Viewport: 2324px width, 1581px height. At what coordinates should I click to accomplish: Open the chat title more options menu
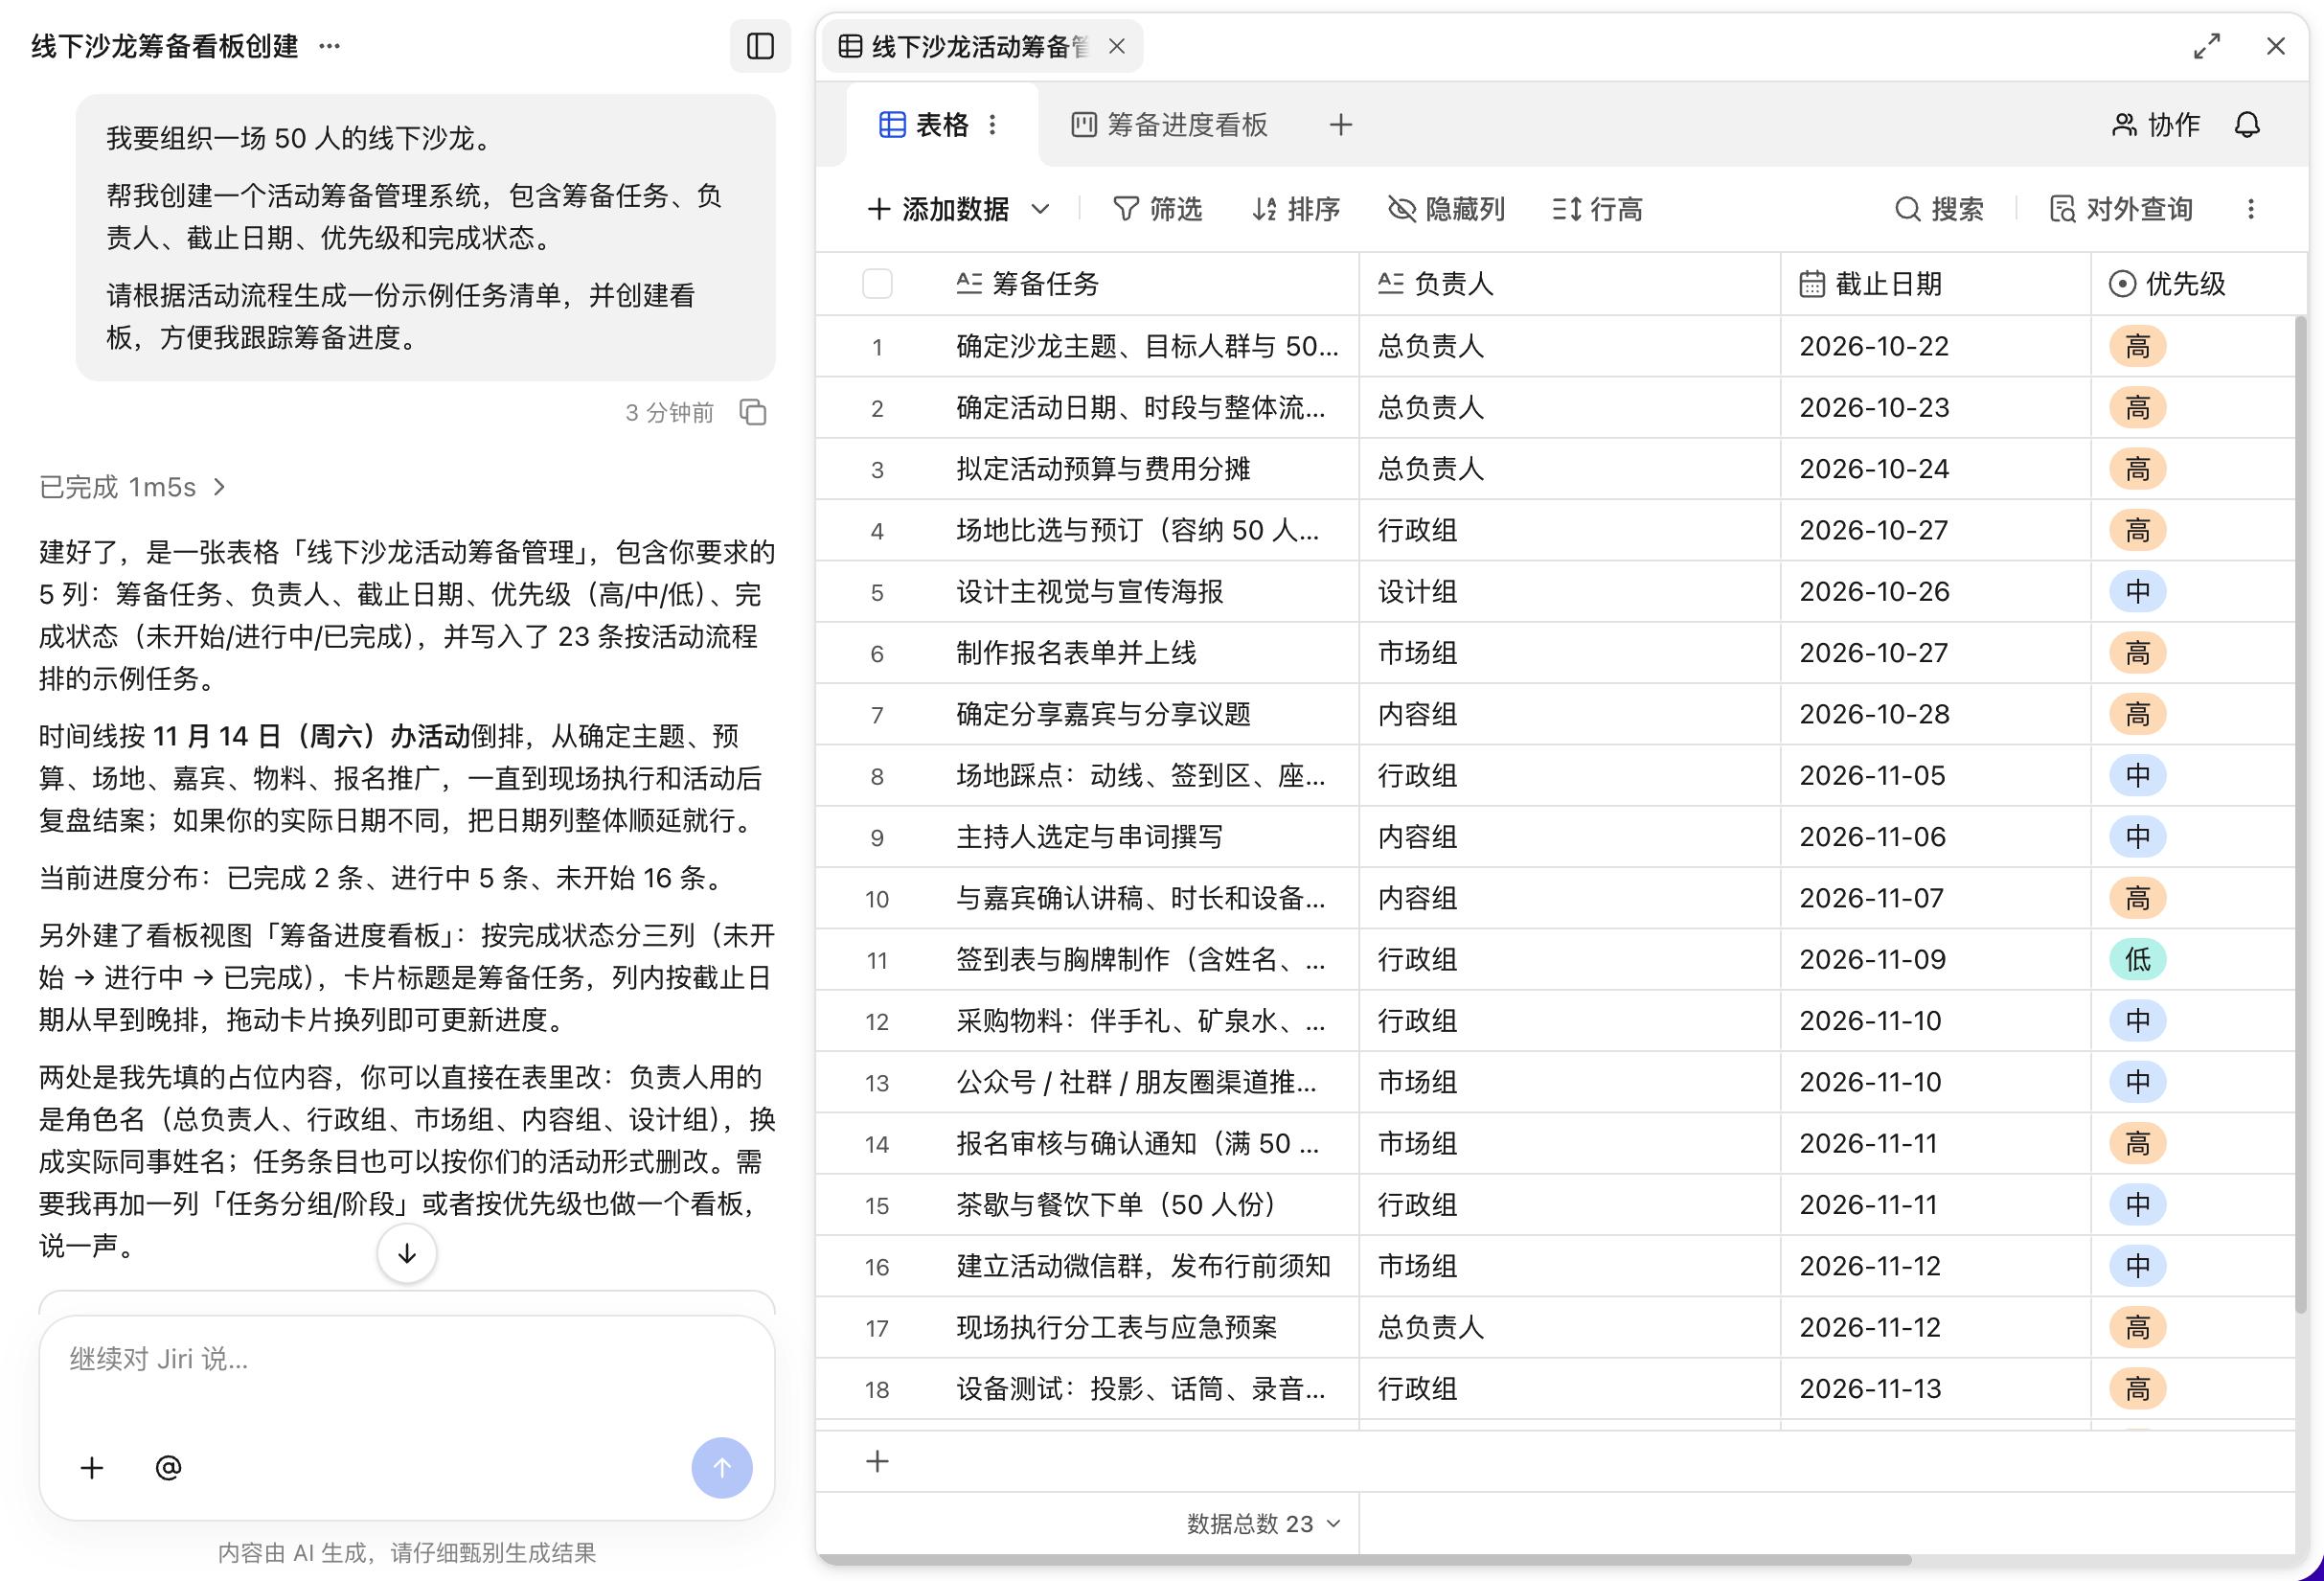point(329,46)
